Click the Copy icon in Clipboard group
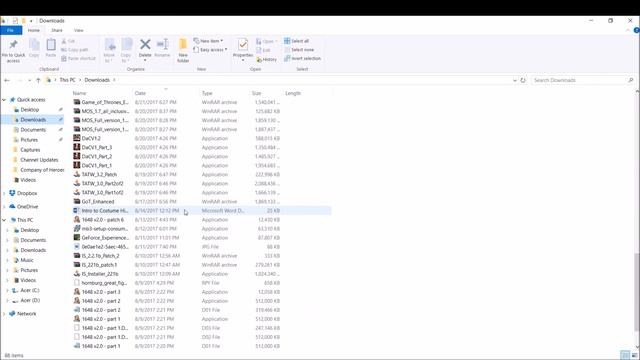The image size is (640, 360). [x=34, y=45]
